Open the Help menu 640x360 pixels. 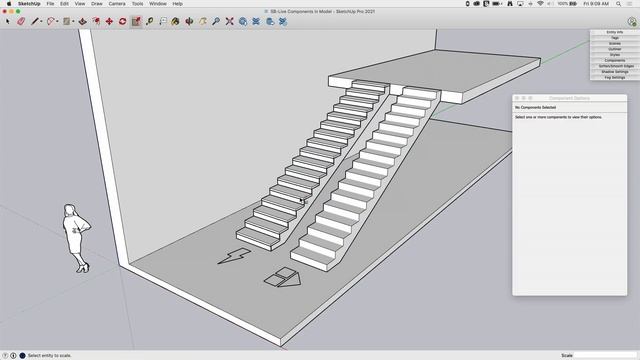pyautogui.click(x=178, y=4)
